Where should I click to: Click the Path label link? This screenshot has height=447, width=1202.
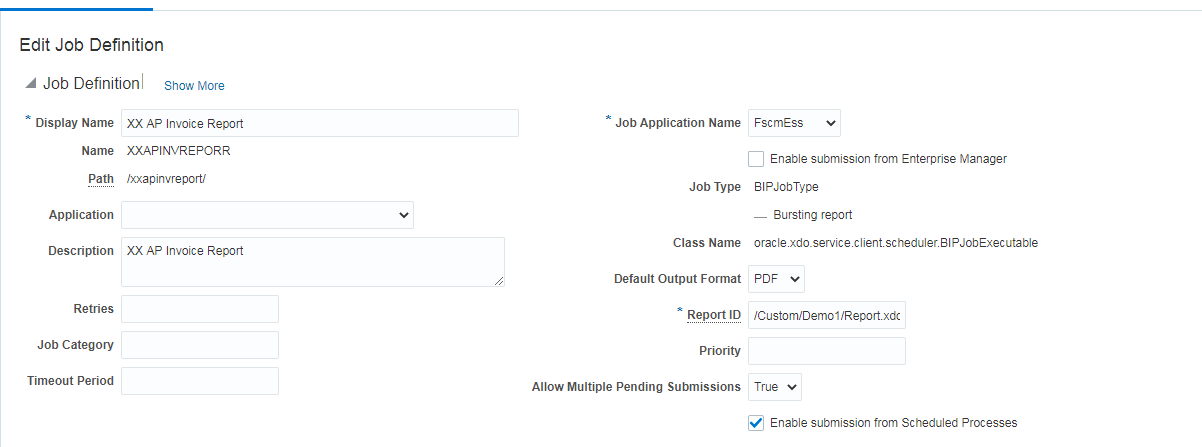pyautogui.click(x=100, y=179)
